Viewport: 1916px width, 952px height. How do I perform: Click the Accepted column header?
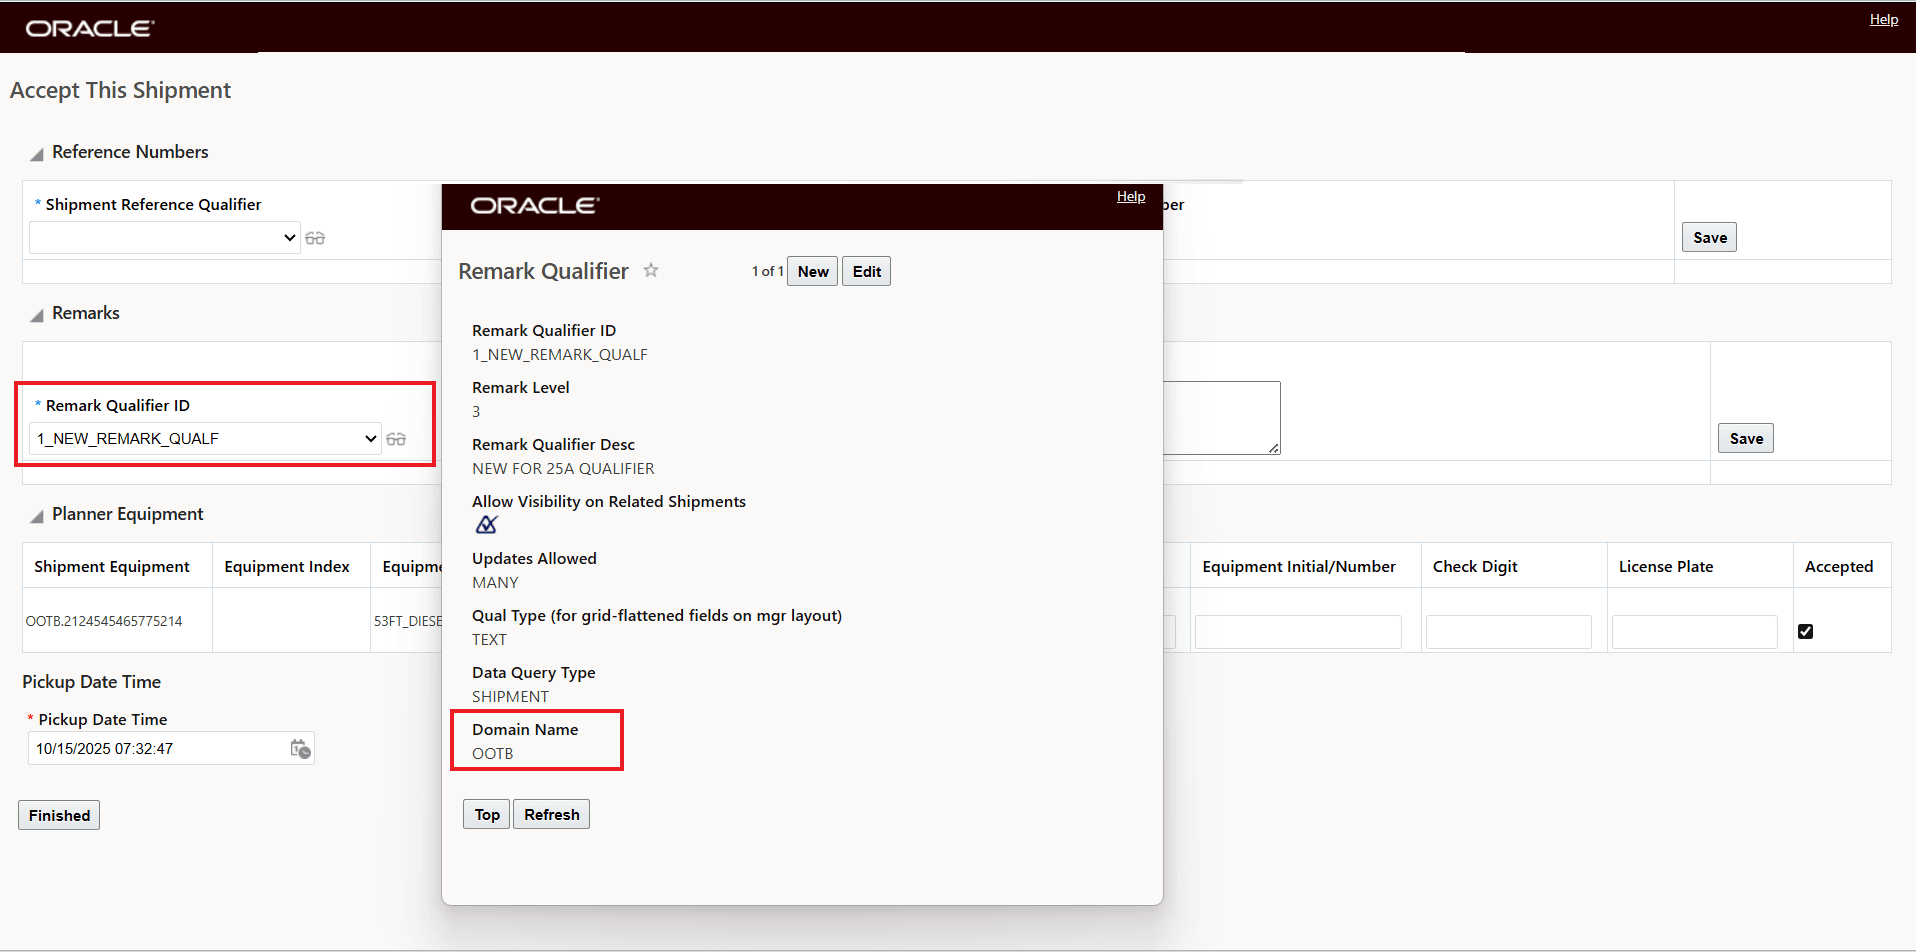[1839, 566]
